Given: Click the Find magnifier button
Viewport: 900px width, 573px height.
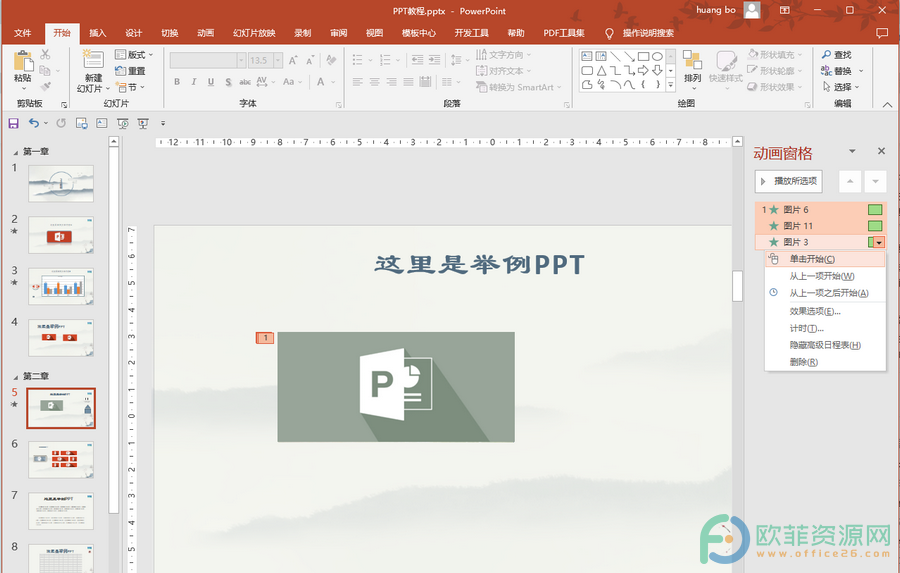Looking at the screenshot, I should pos(836,55).
